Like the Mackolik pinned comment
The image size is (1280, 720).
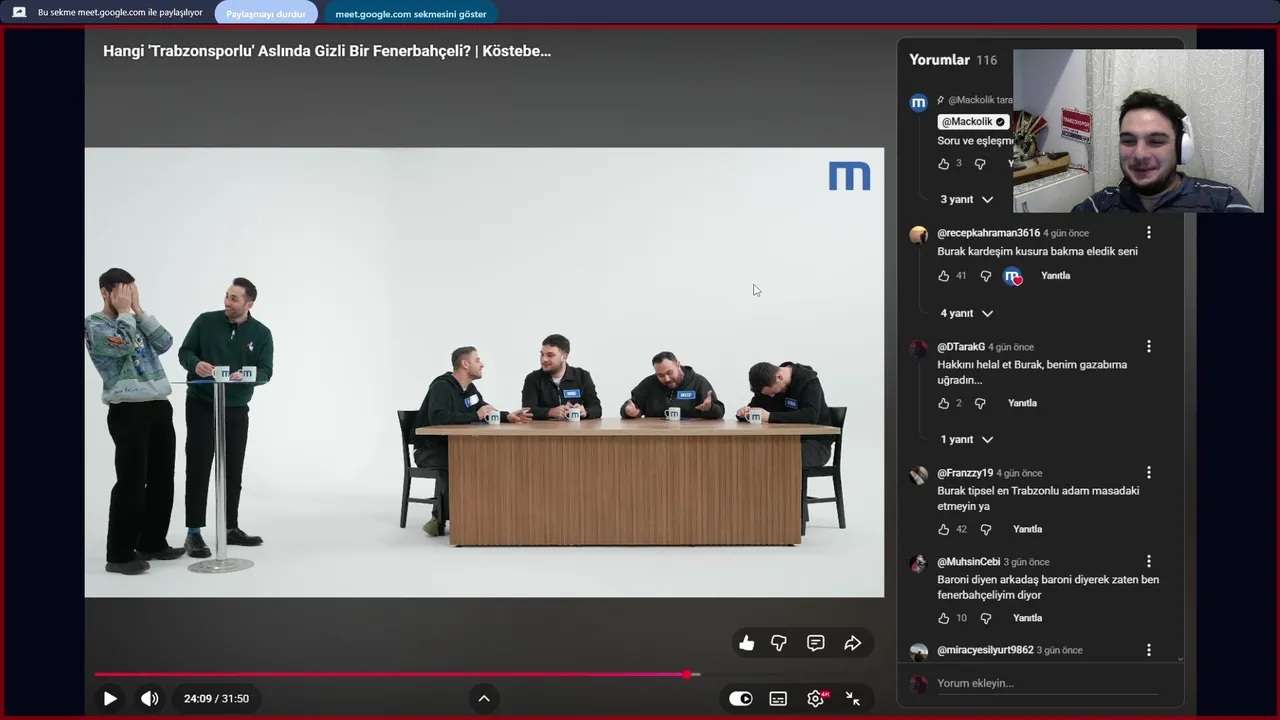click(944, 163)
